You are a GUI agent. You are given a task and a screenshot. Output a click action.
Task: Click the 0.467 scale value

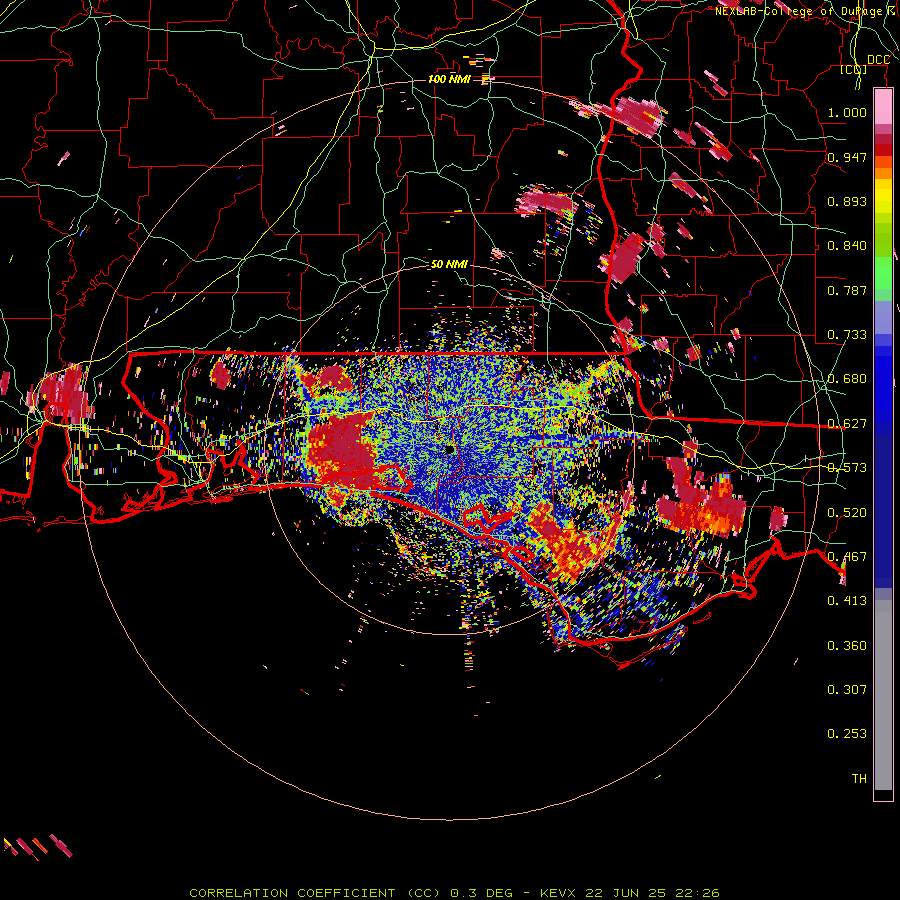pos(847,557)
